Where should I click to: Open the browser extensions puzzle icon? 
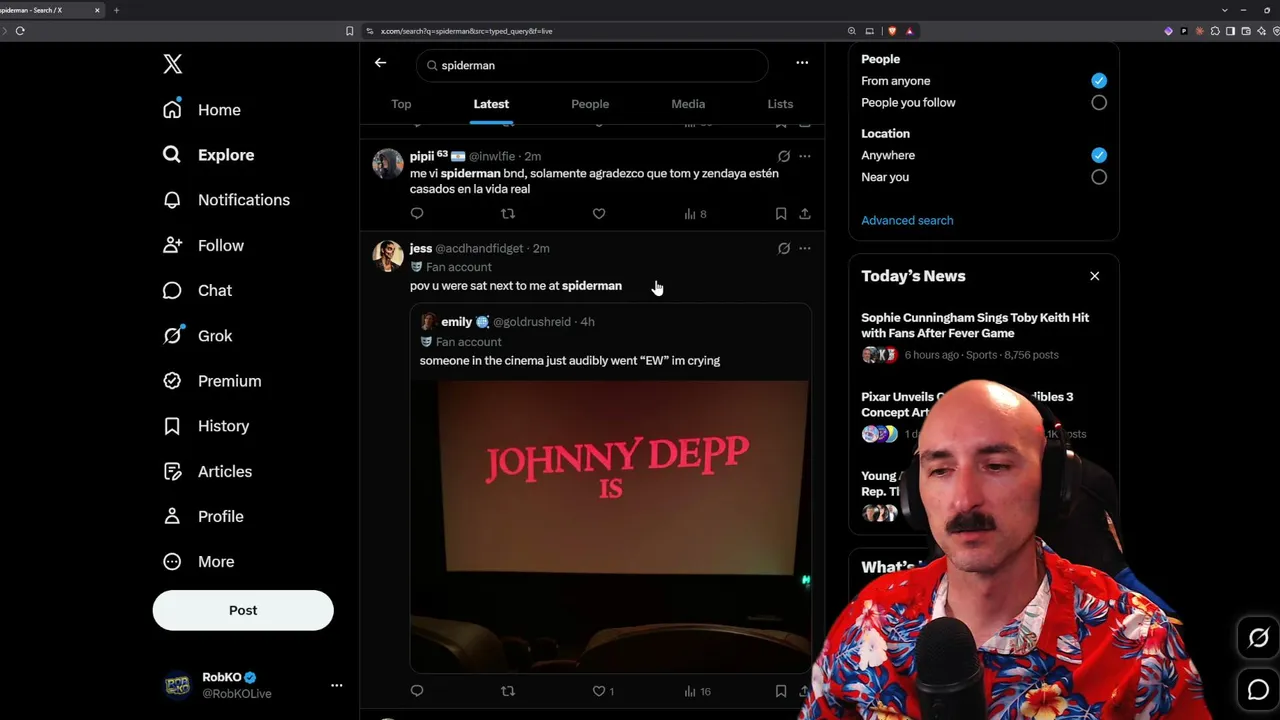1215,31
